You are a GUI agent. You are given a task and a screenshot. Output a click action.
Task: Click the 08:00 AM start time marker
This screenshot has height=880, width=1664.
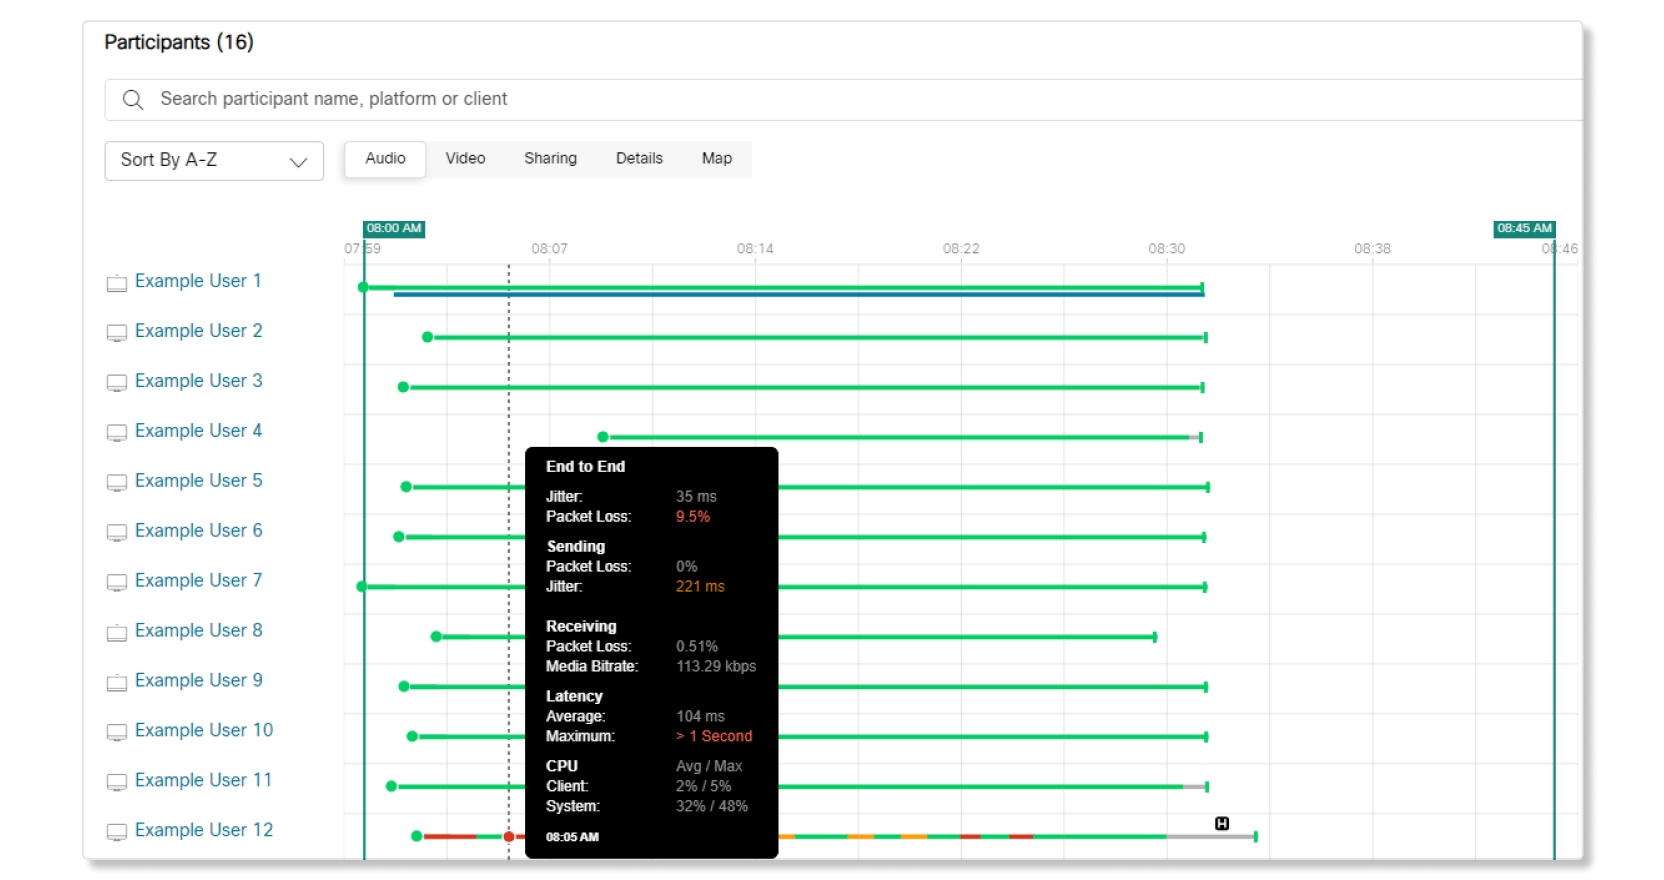(x=393, y=228)
